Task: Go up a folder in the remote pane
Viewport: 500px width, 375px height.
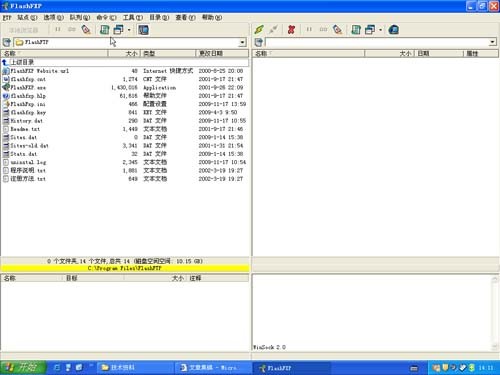Action: click(259, 42)
